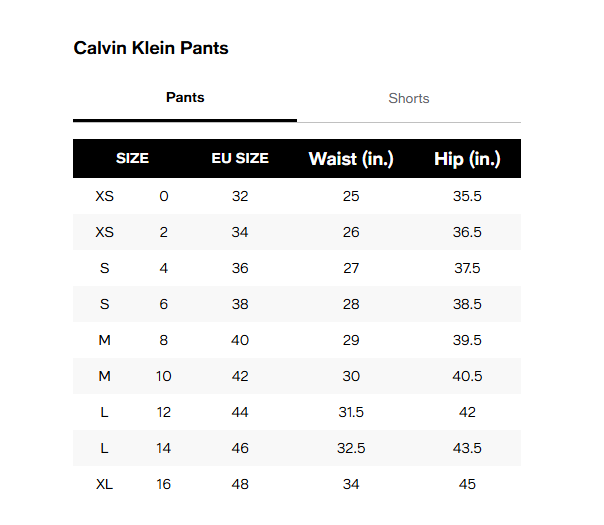
Task: Click the SIZE column header
Action: pos(132,158)
